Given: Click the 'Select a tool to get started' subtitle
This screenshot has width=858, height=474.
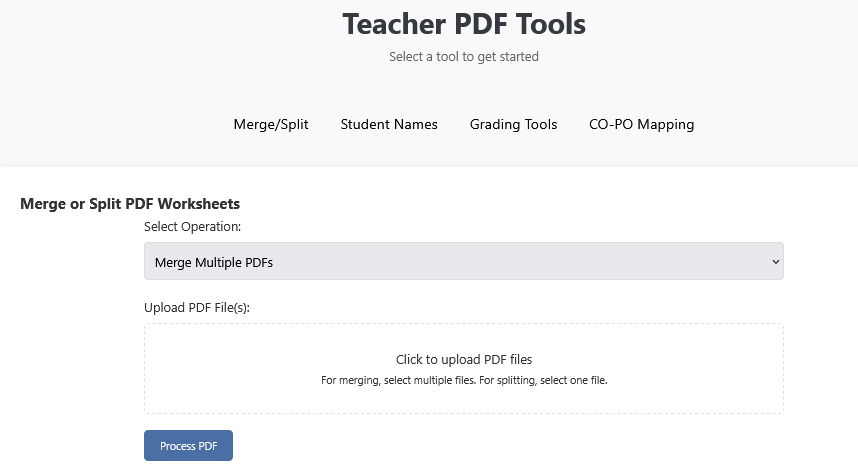Looking at the screenshot, I should [x=464, y=57].
